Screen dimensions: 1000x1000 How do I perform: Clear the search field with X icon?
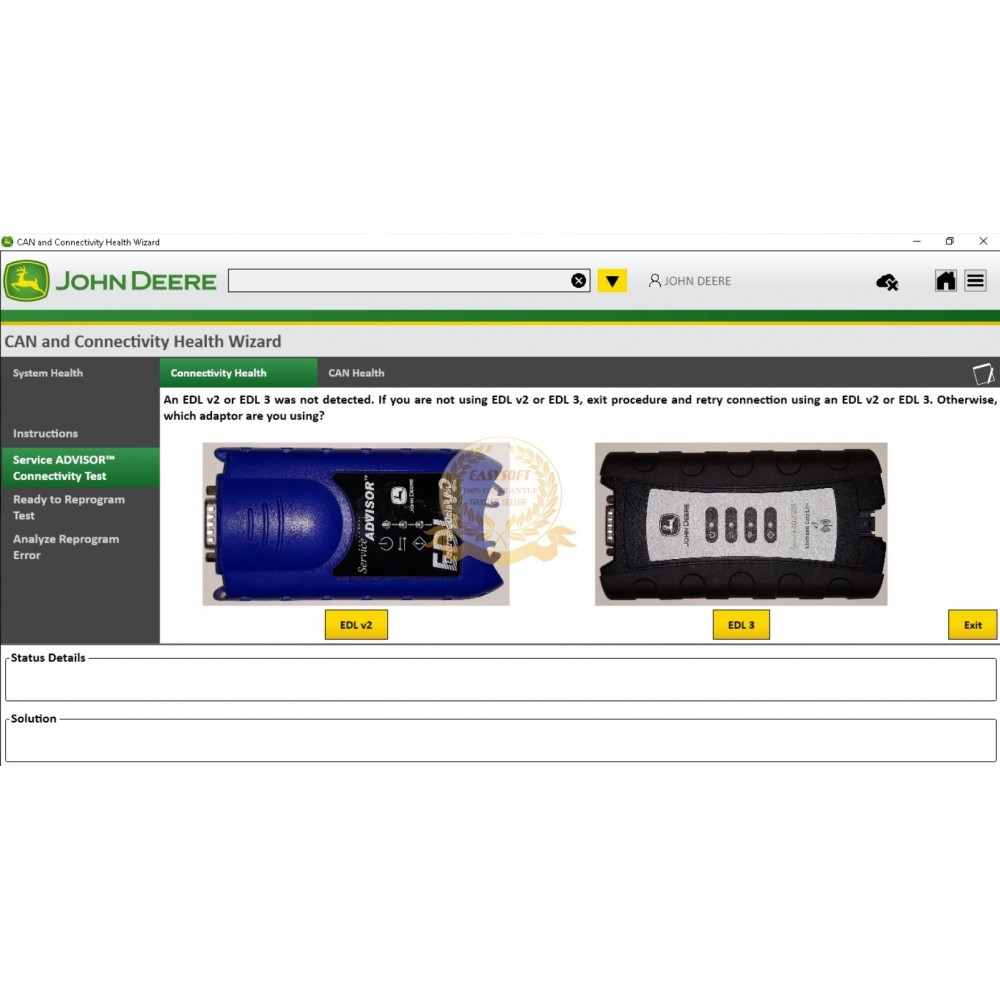pyautogui.click(x=578, y=281)
